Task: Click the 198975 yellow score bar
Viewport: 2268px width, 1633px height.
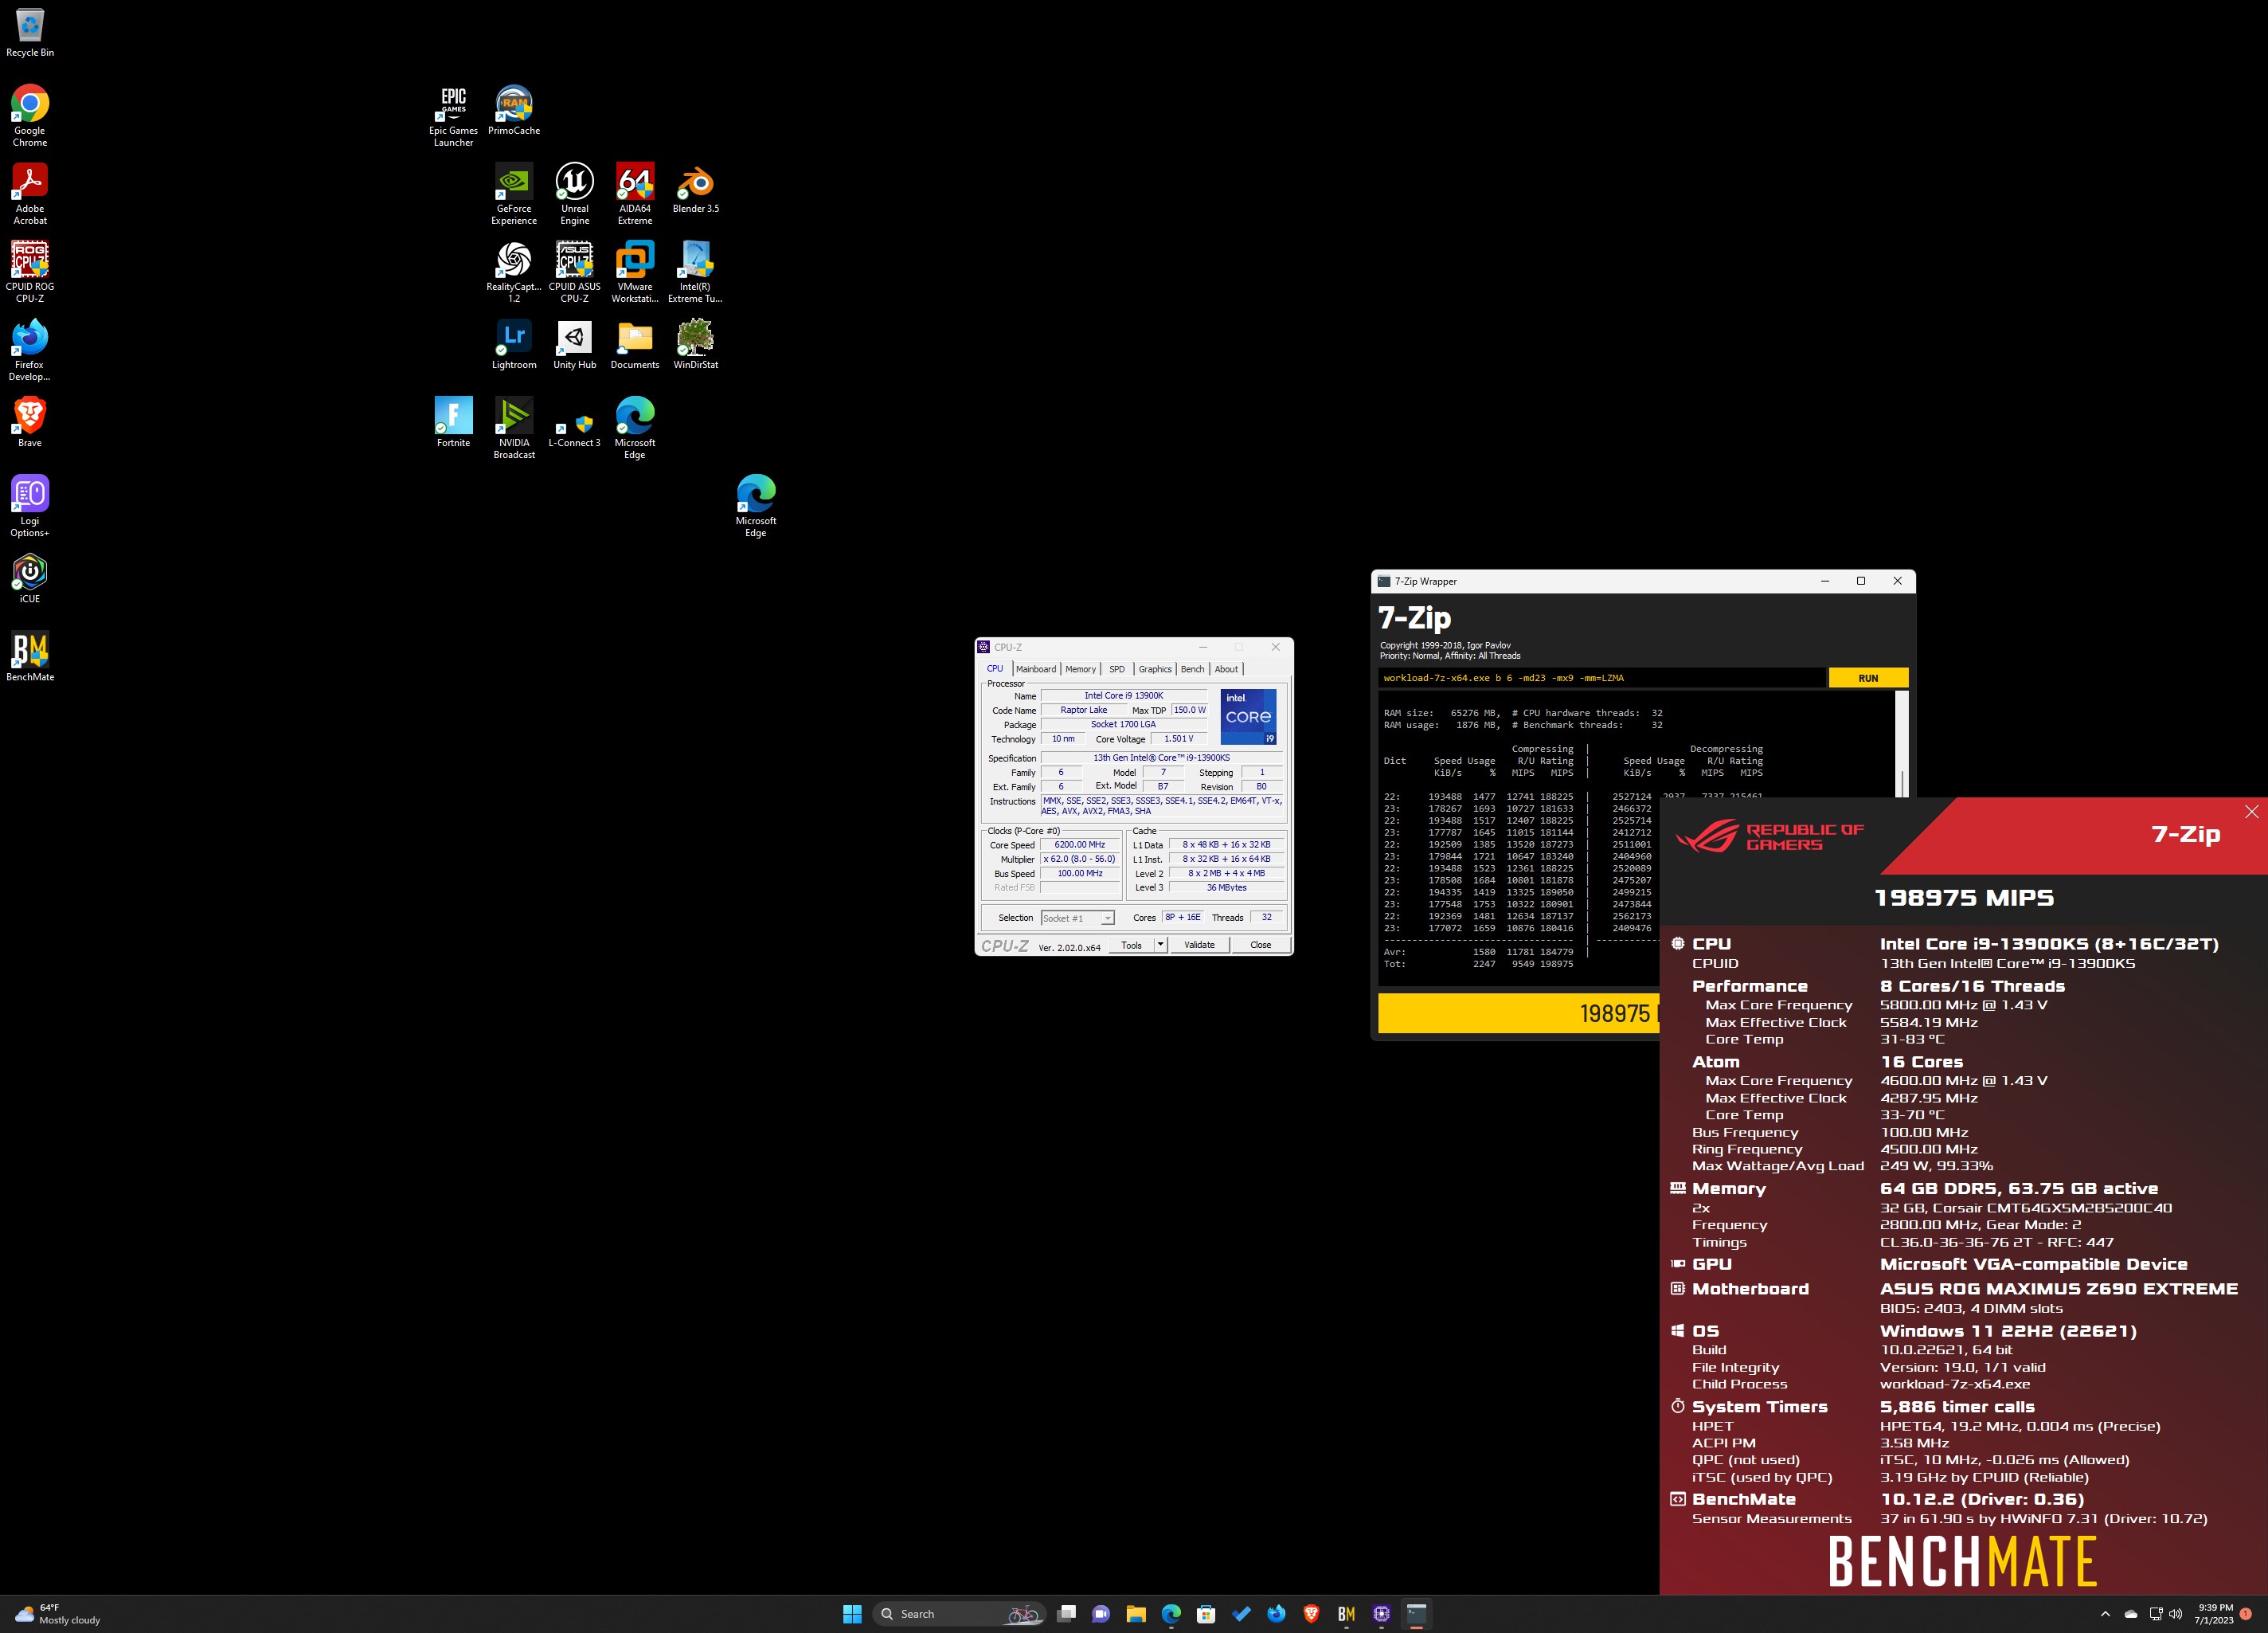Action: (x=1518, y=1013)
